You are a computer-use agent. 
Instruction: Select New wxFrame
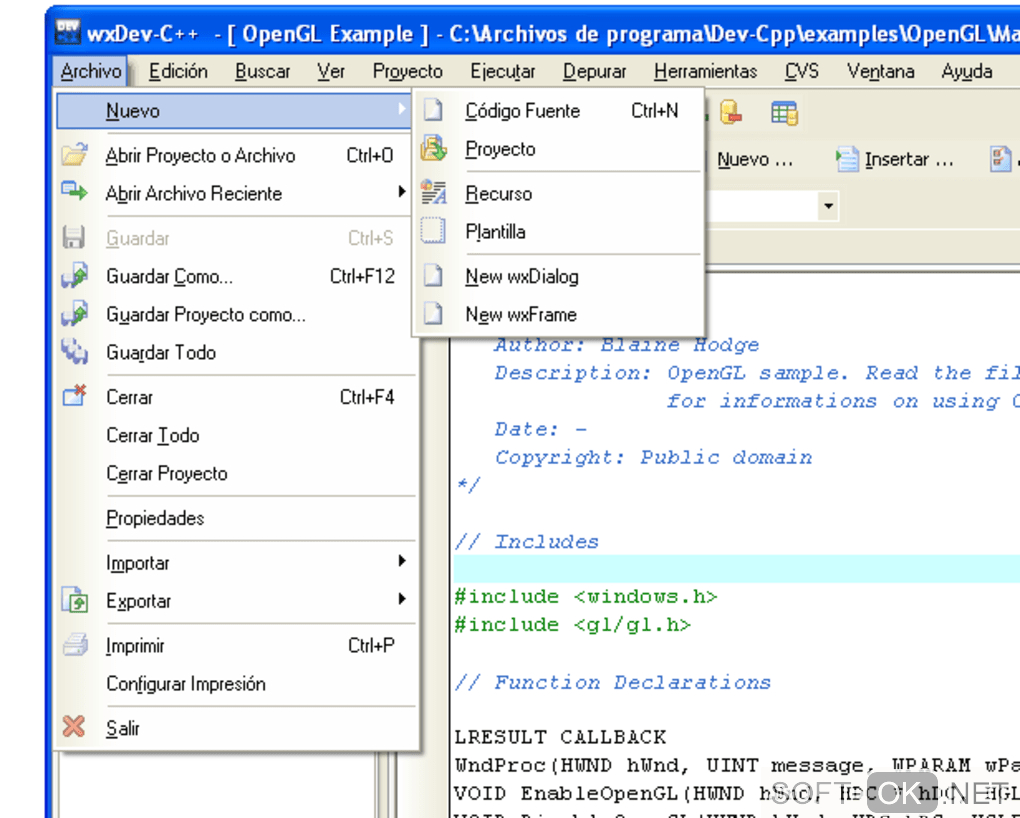click(559, 314)
